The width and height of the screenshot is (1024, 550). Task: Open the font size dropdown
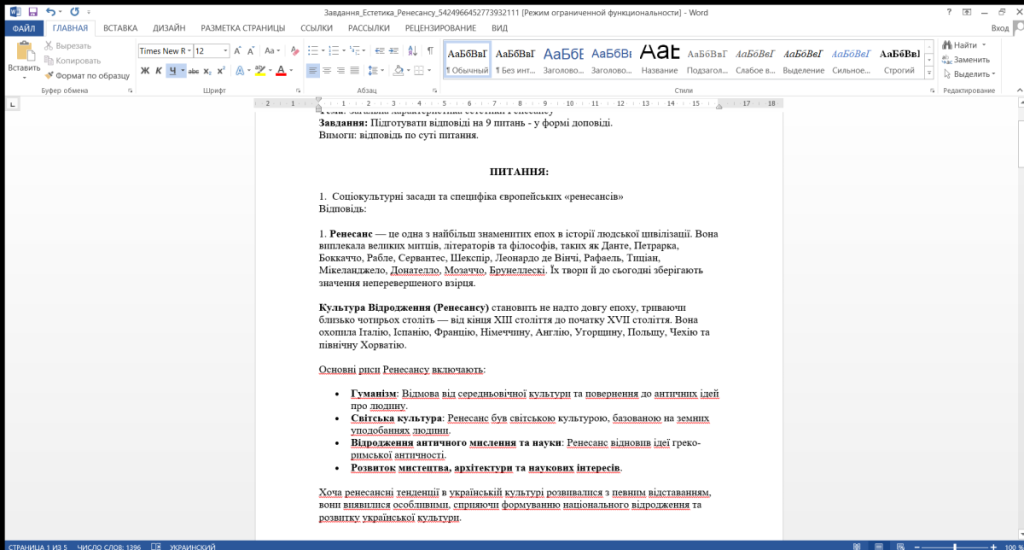point(226,51)
